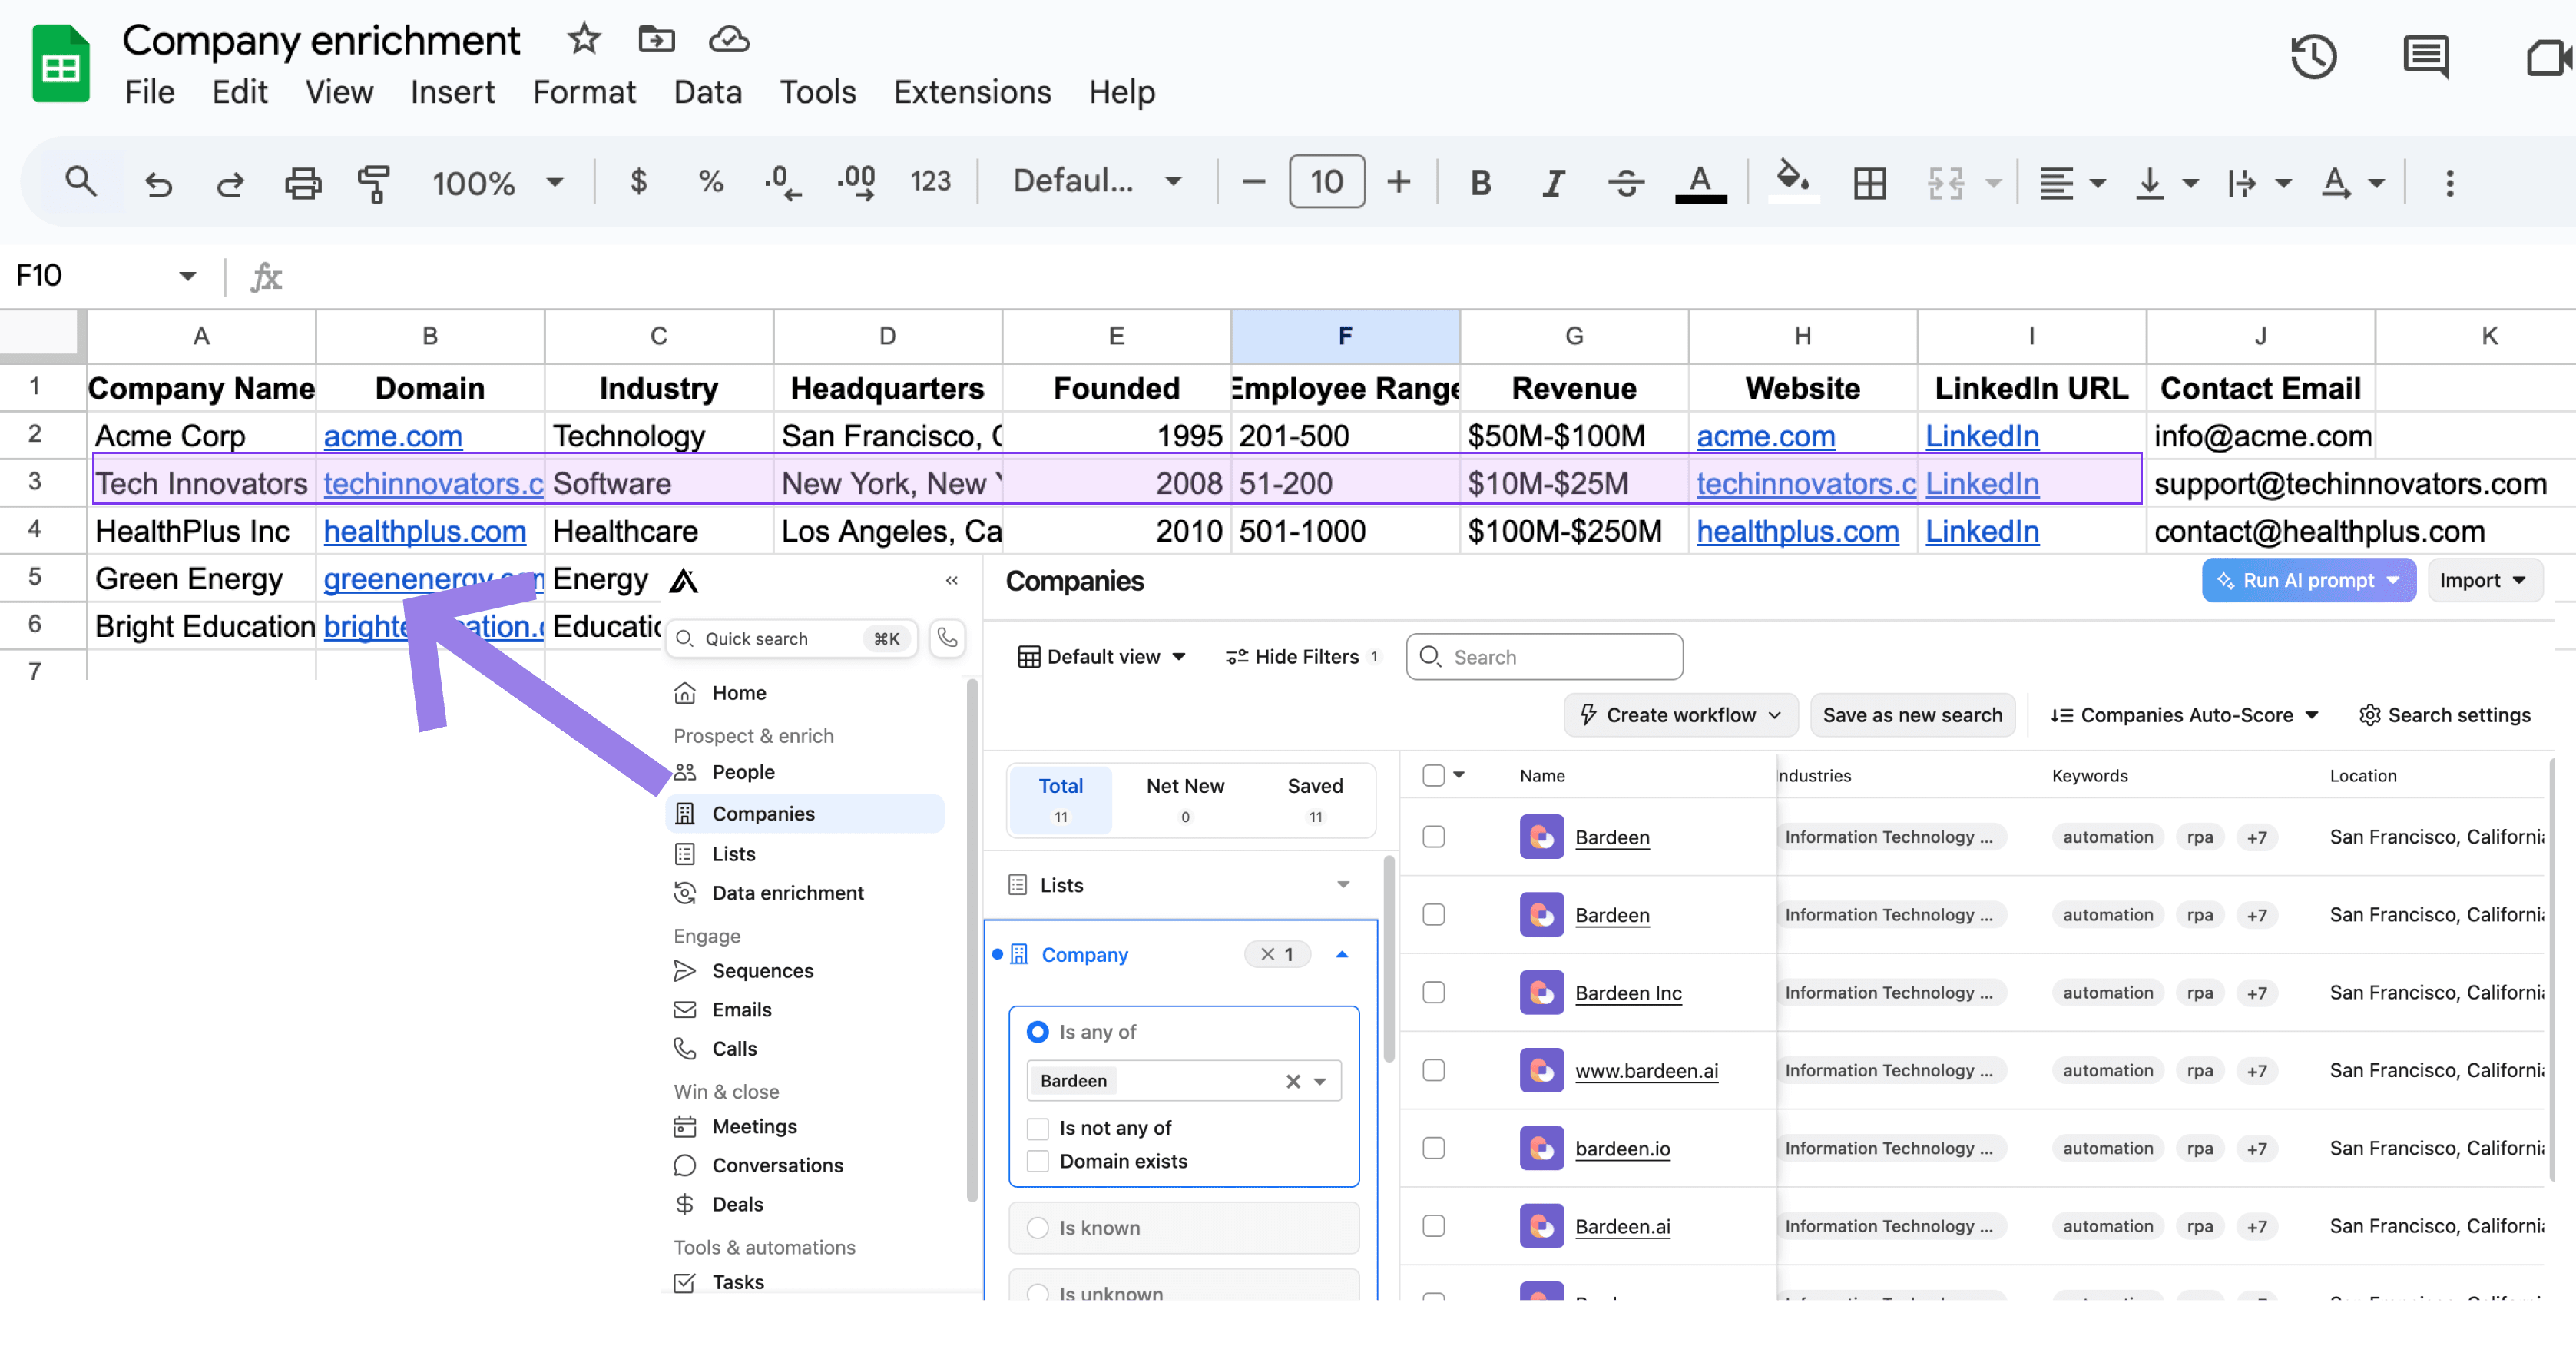
Task: Enable 'Is not any of' checkbox
Action: tap(1038, 1128)
